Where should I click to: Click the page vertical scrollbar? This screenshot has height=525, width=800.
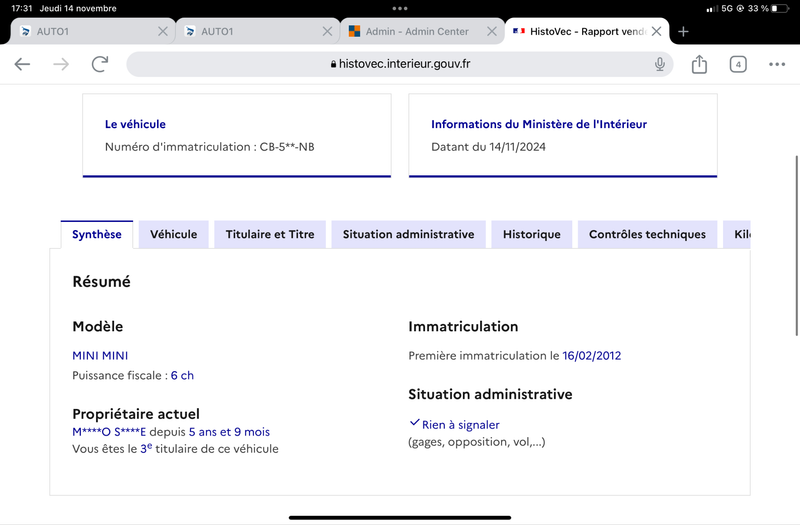coord(796,245)
